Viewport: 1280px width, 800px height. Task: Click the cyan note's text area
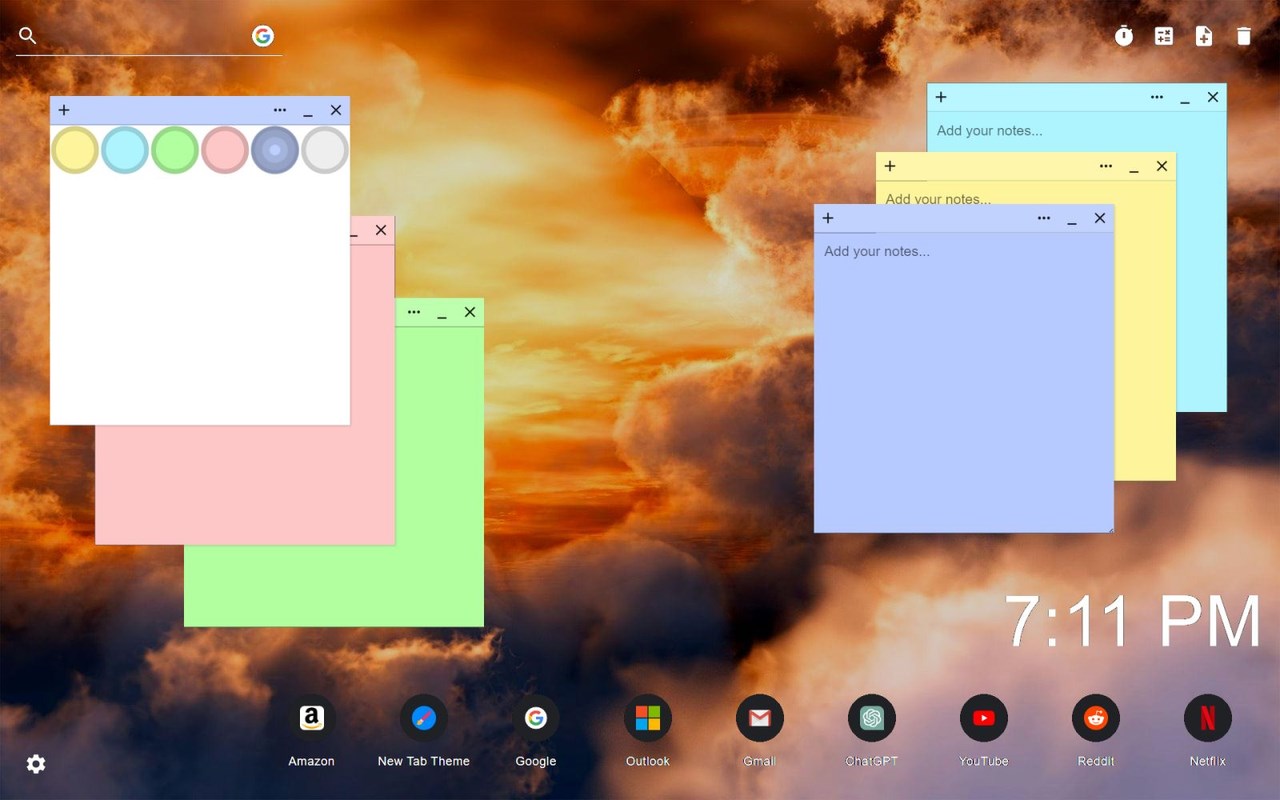point(1076,131)
